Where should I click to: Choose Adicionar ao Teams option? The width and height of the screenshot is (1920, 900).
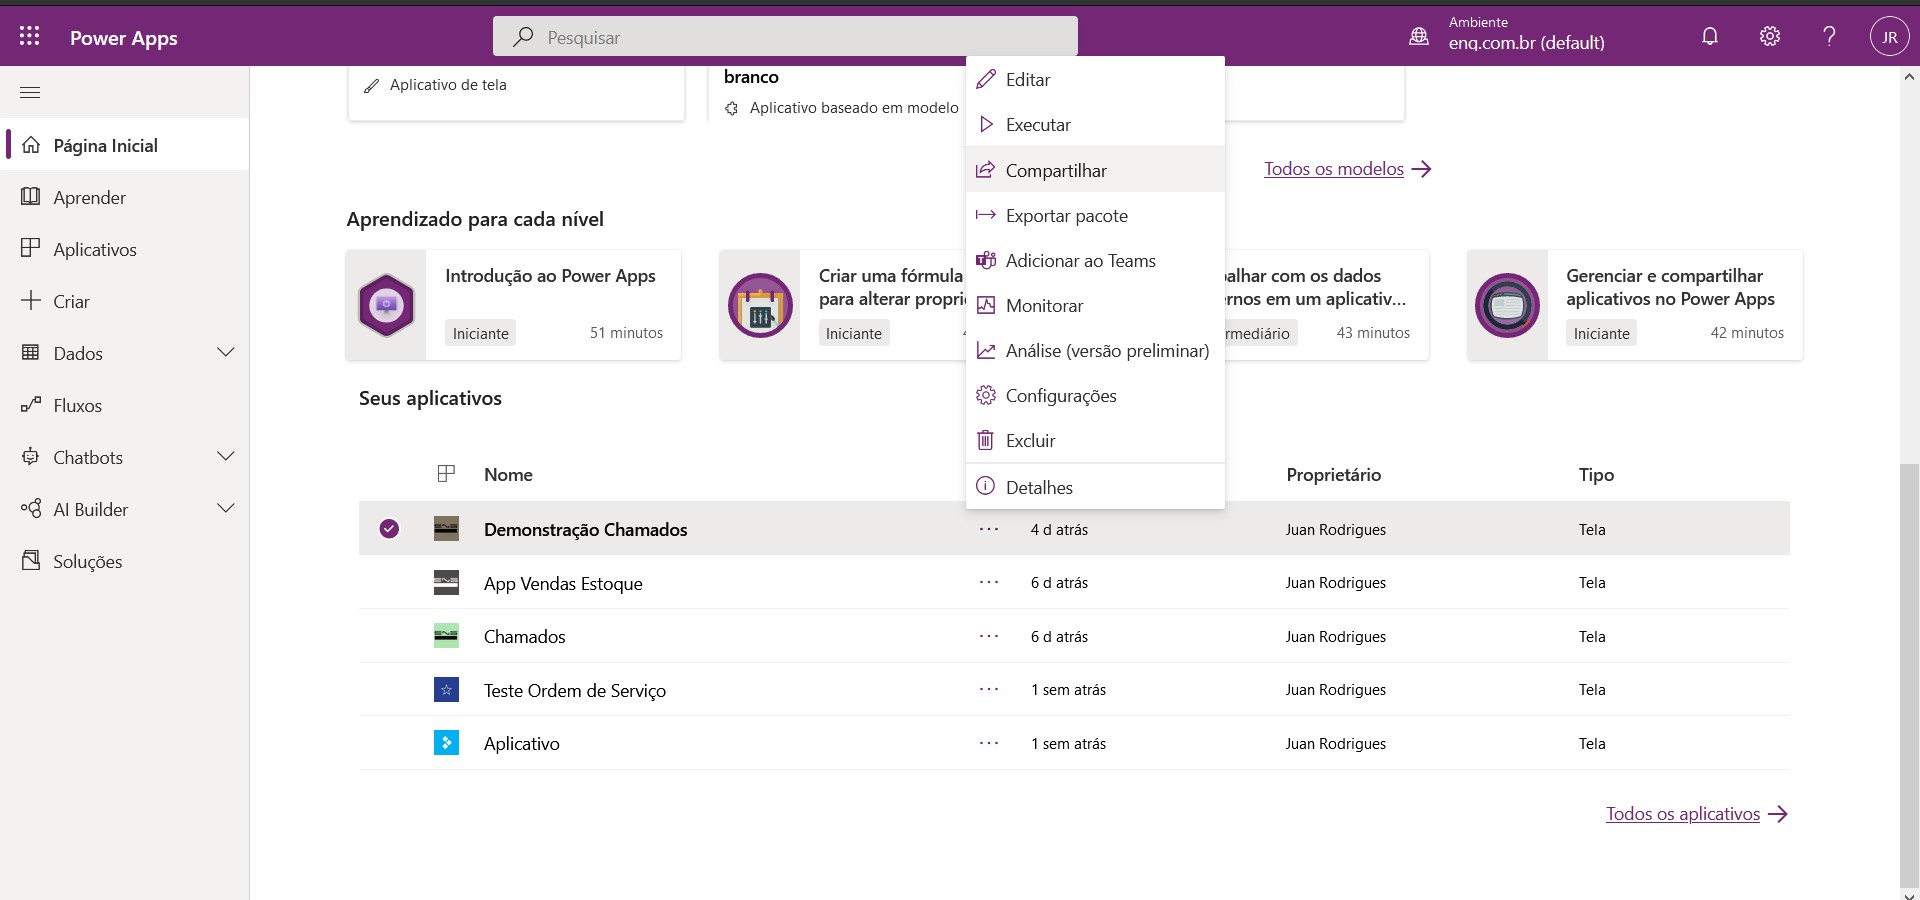tap(1095, 260)
